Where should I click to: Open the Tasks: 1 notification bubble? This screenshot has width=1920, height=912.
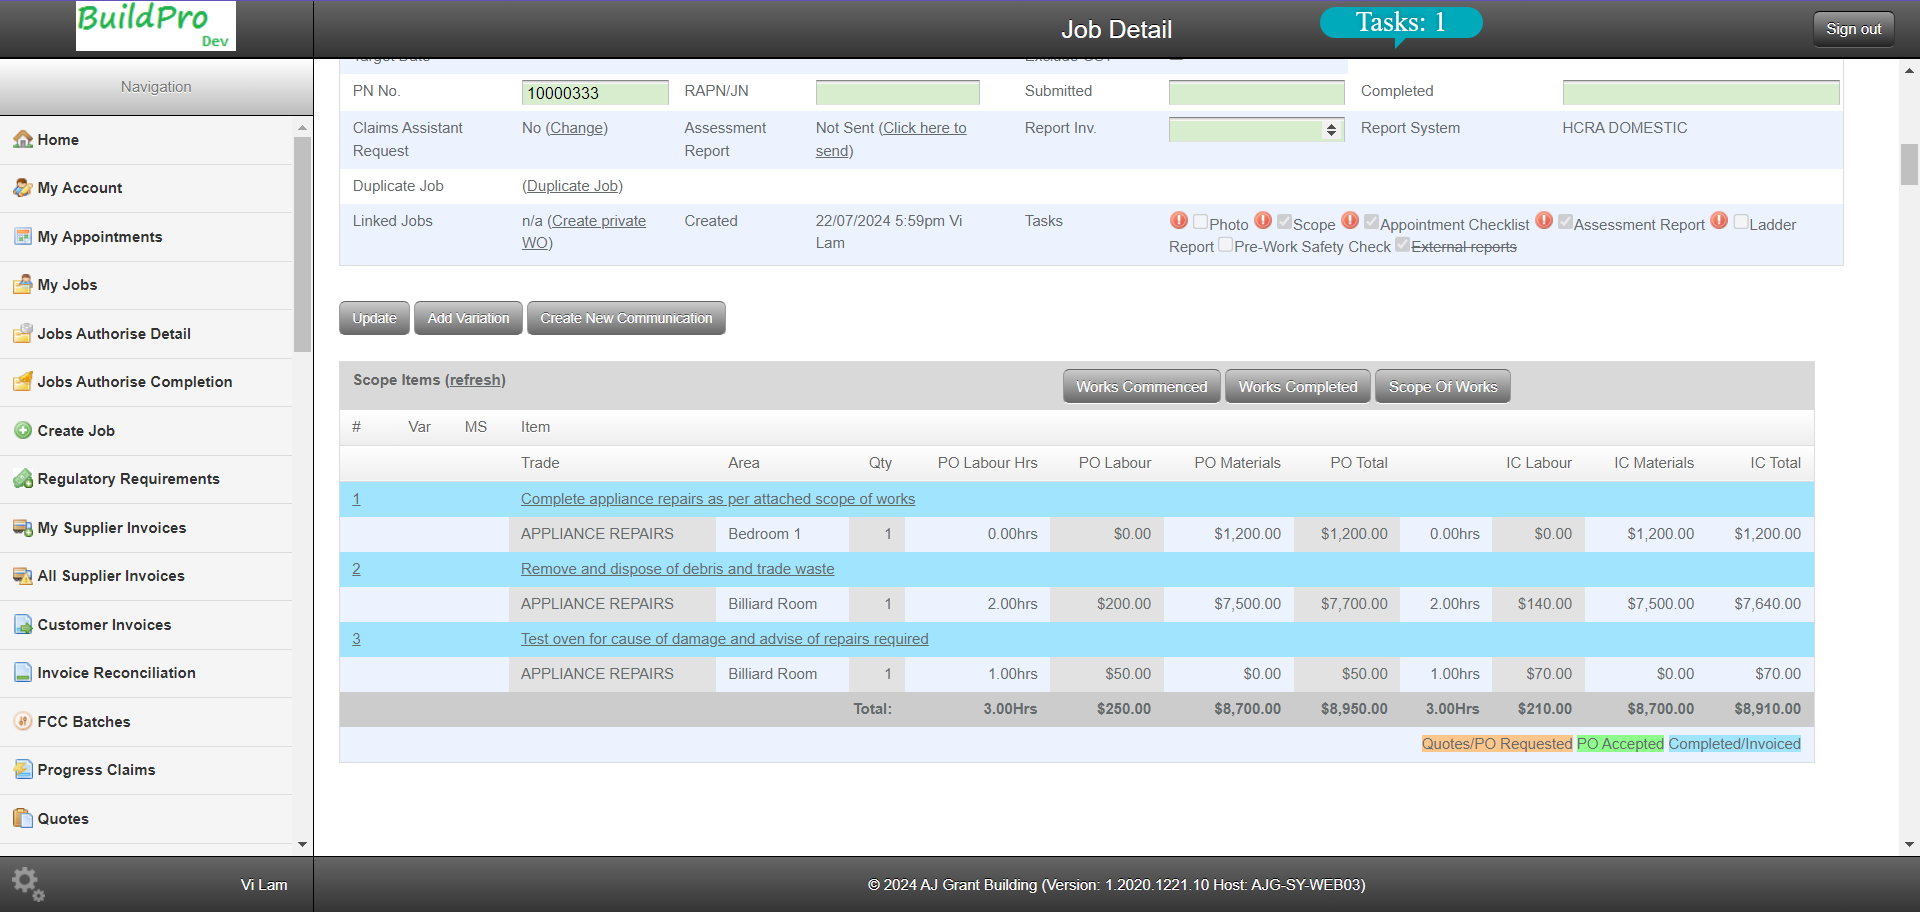coord(1400,23)
